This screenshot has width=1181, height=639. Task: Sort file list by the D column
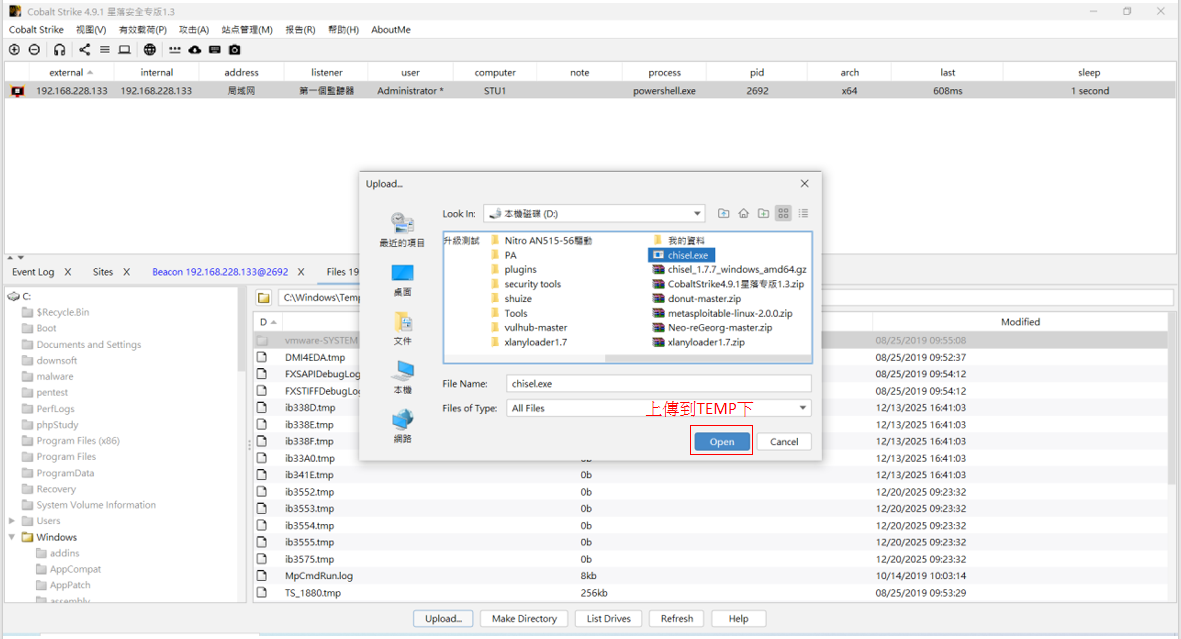pos(267,322)
